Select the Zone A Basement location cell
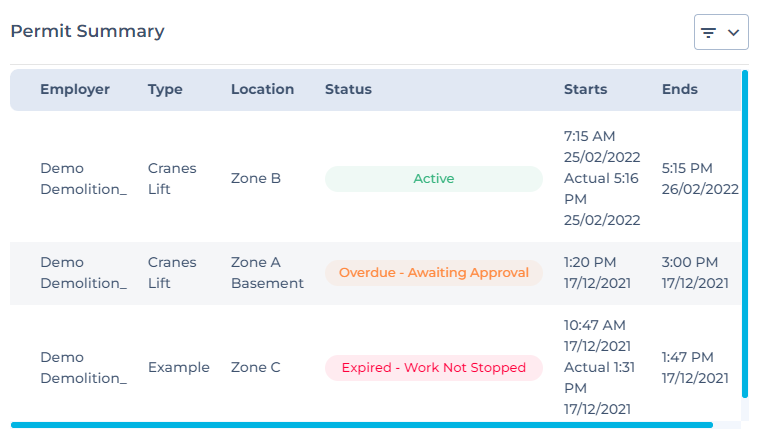The height and width of the screenshot is (434, 758). click(266, 273)
